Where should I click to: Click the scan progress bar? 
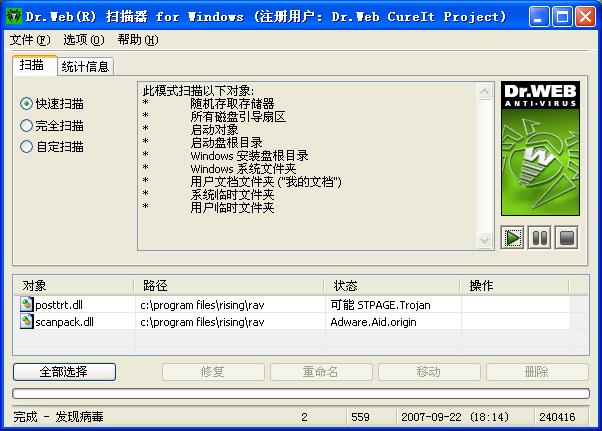tap(301, 393)
